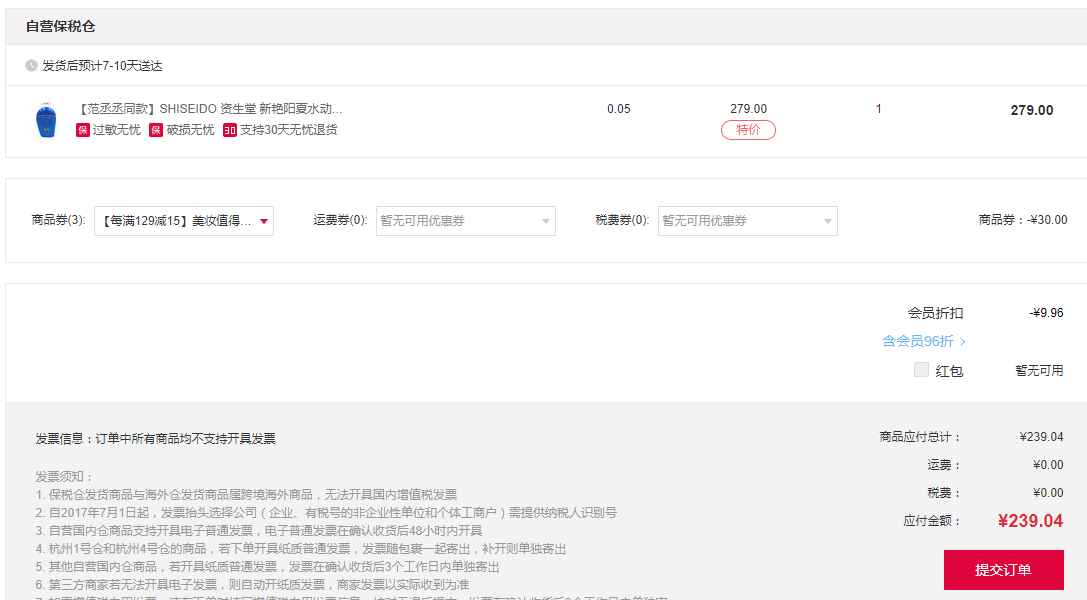Tick the 红包 red packet checkbox
This screenshot has width=1087, height=600.
921,369
